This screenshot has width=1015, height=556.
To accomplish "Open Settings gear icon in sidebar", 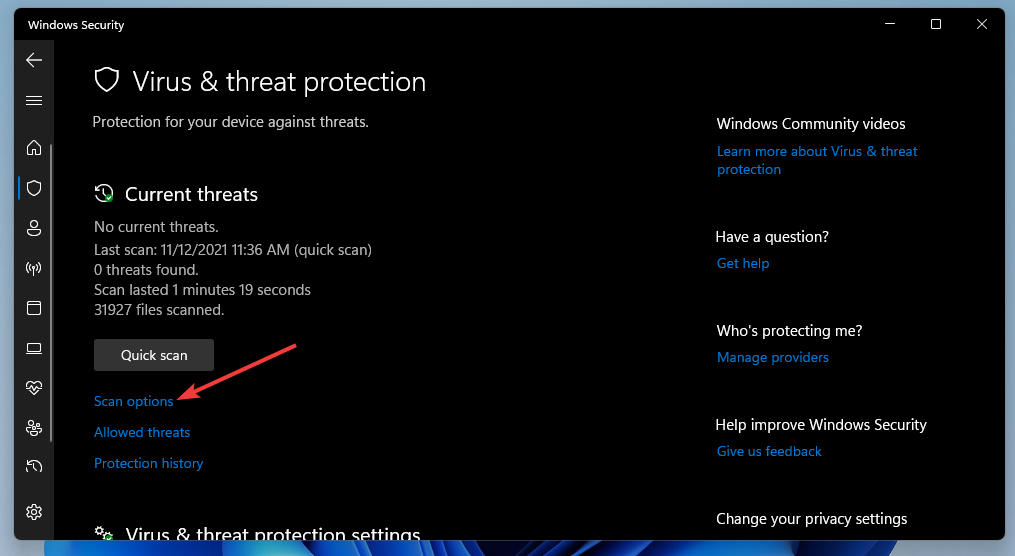I will tap(34, 512).
